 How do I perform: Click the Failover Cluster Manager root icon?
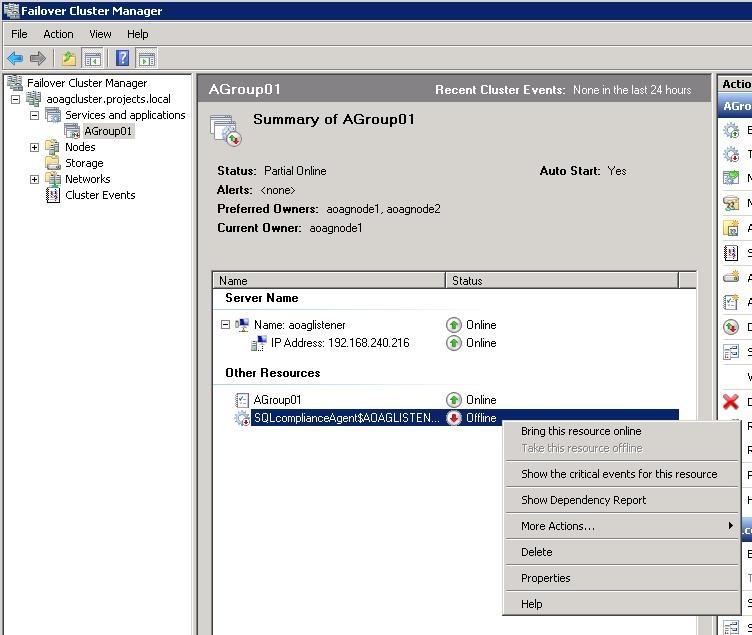[15, 83]
